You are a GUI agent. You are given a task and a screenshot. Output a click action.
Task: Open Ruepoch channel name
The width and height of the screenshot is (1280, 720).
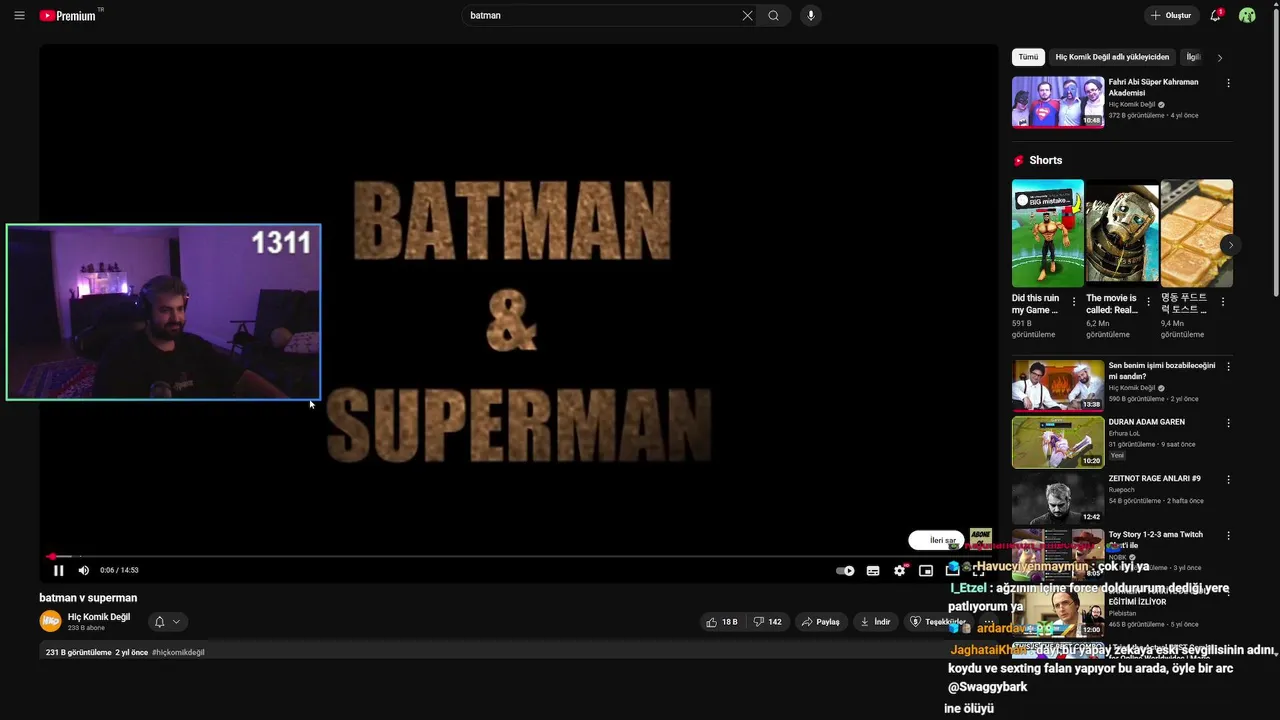coord(1121,490)
